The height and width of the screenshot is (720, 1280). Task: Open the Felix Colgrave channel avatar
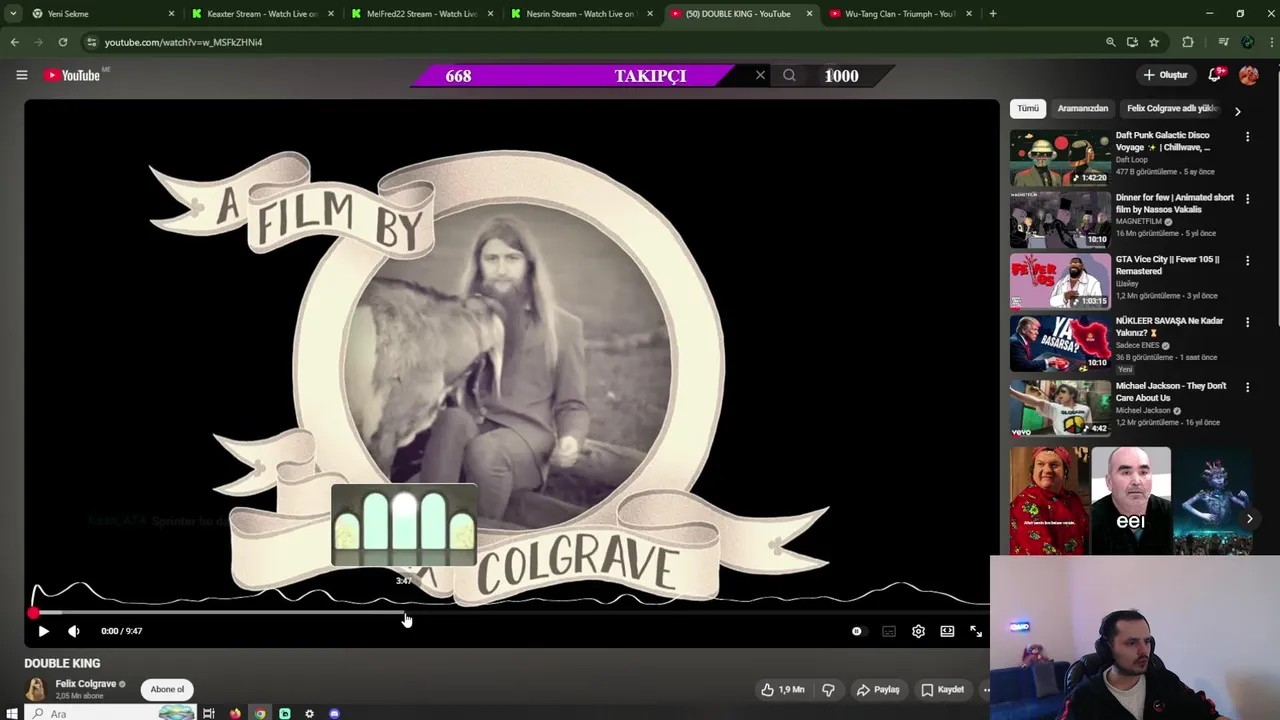coord(36,689)
